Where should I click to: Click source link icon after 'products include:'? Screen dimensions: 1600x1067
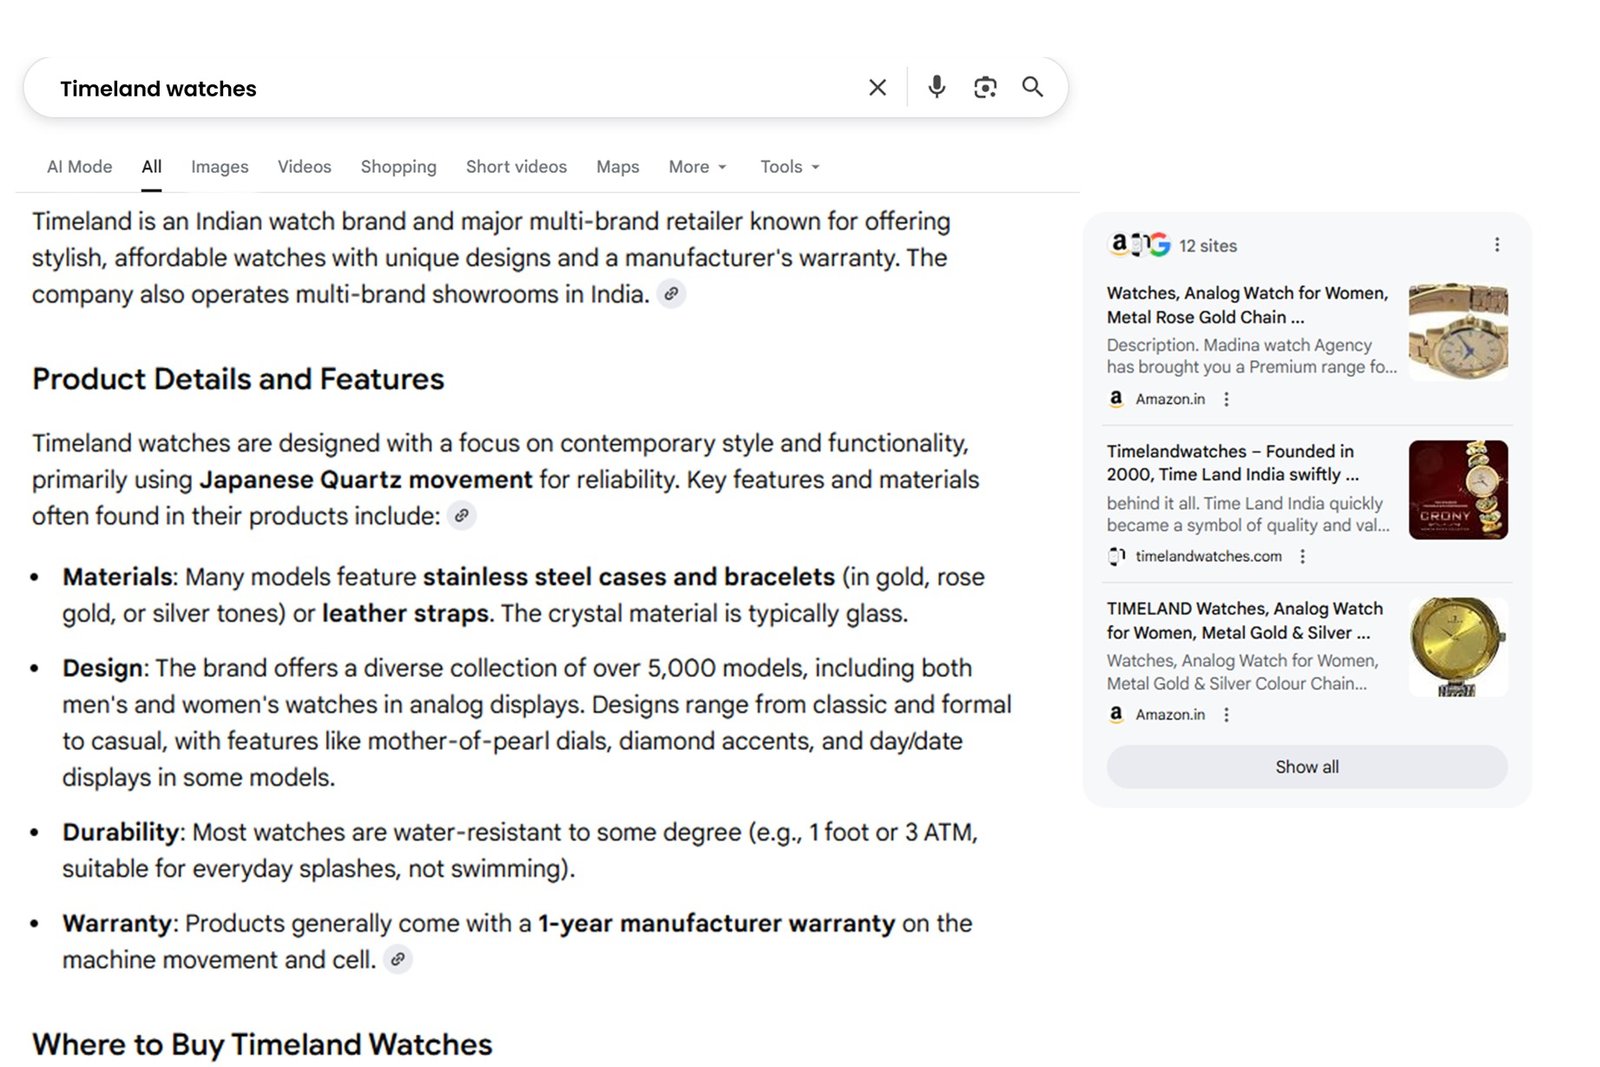(461, 516)
